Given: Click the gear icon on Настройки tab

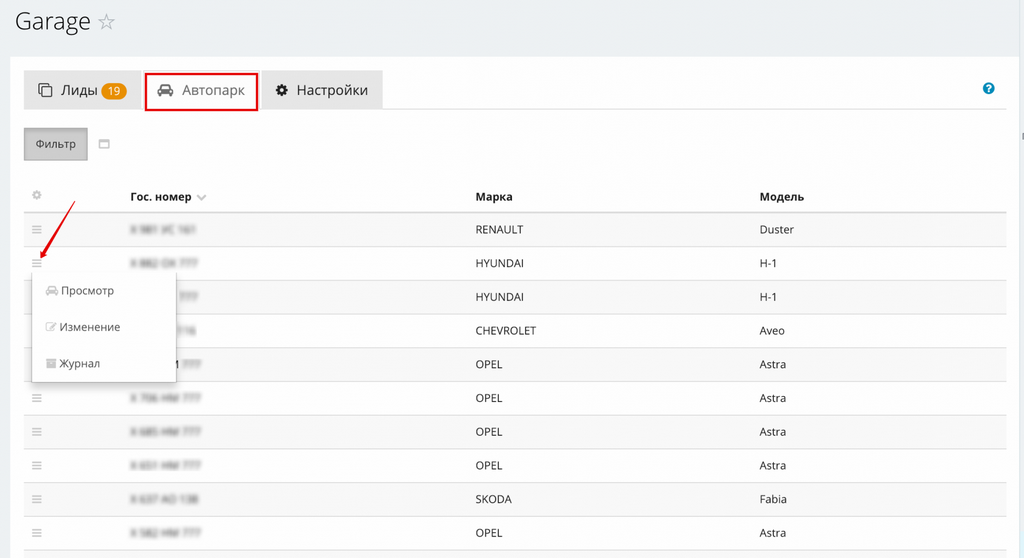Looking at the screenshot, I should 281,90.
